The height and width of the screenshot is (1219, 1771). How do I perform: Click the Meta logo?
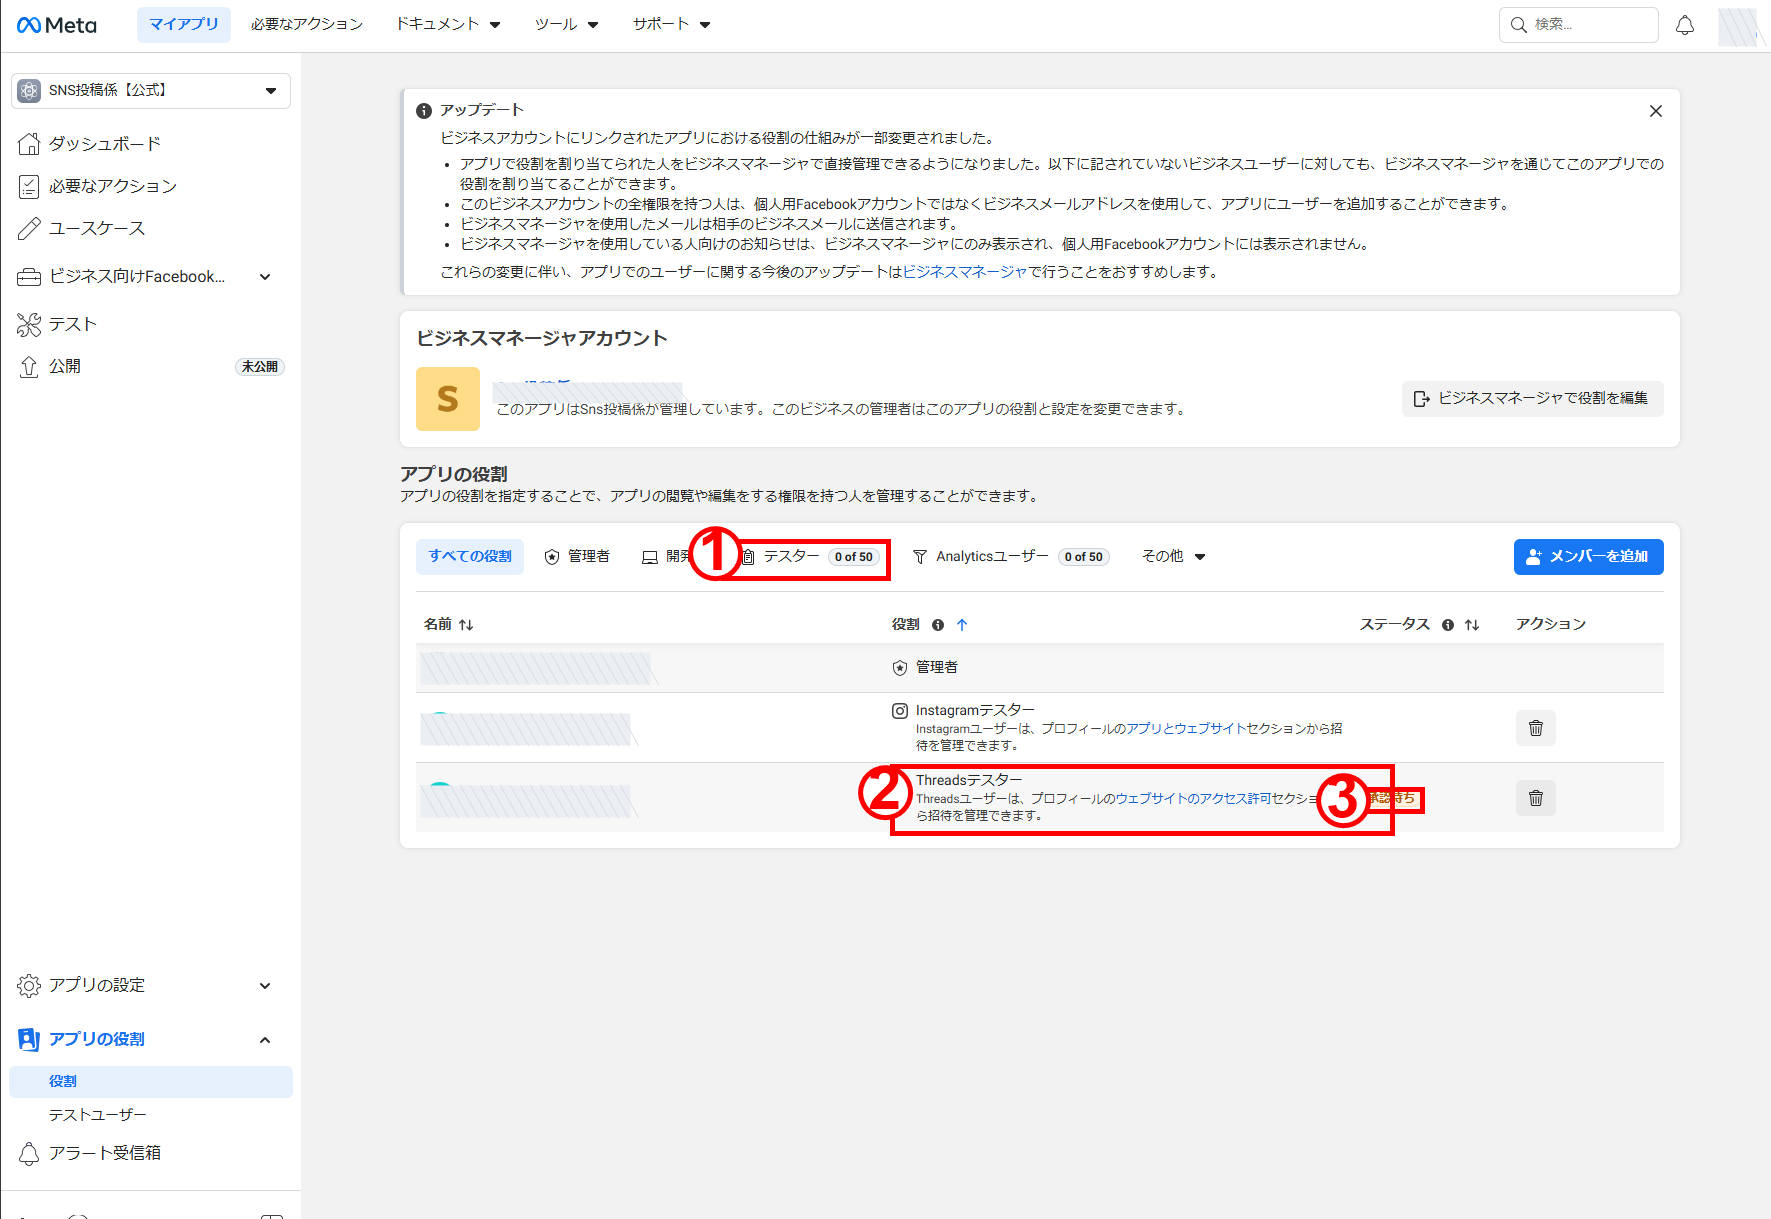tap(57, 25)
